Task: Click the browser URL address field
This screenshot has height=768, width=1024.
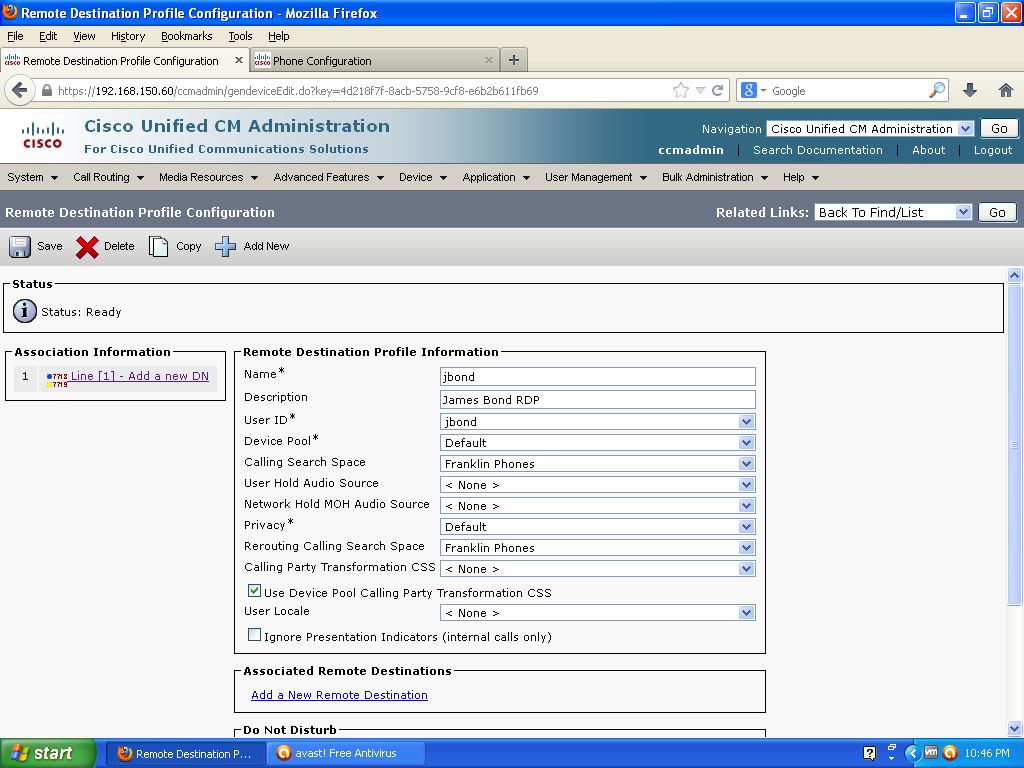Action: coord(362,91)
